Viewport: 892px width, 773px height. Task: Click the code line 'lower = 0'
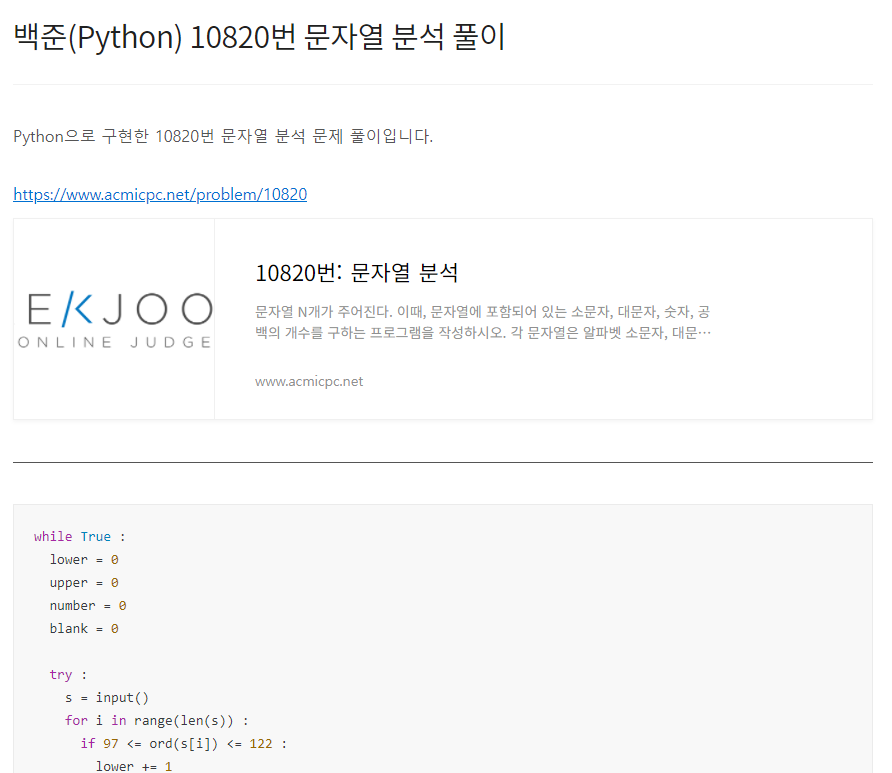(84, 560)
